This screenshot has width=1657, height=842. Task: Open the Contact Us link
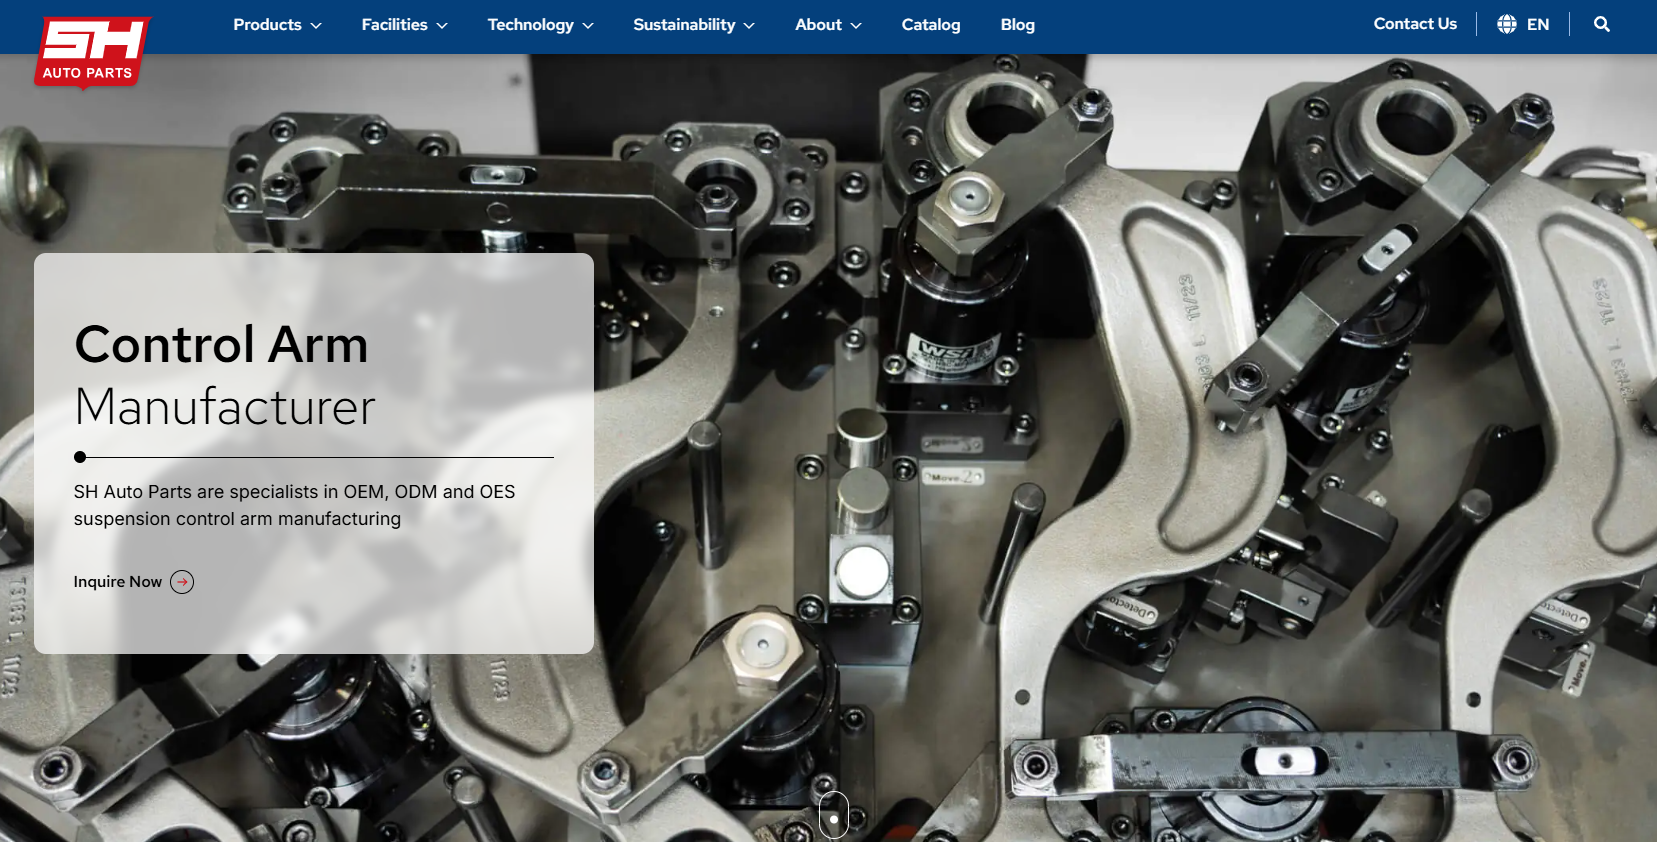[1415, 24]
